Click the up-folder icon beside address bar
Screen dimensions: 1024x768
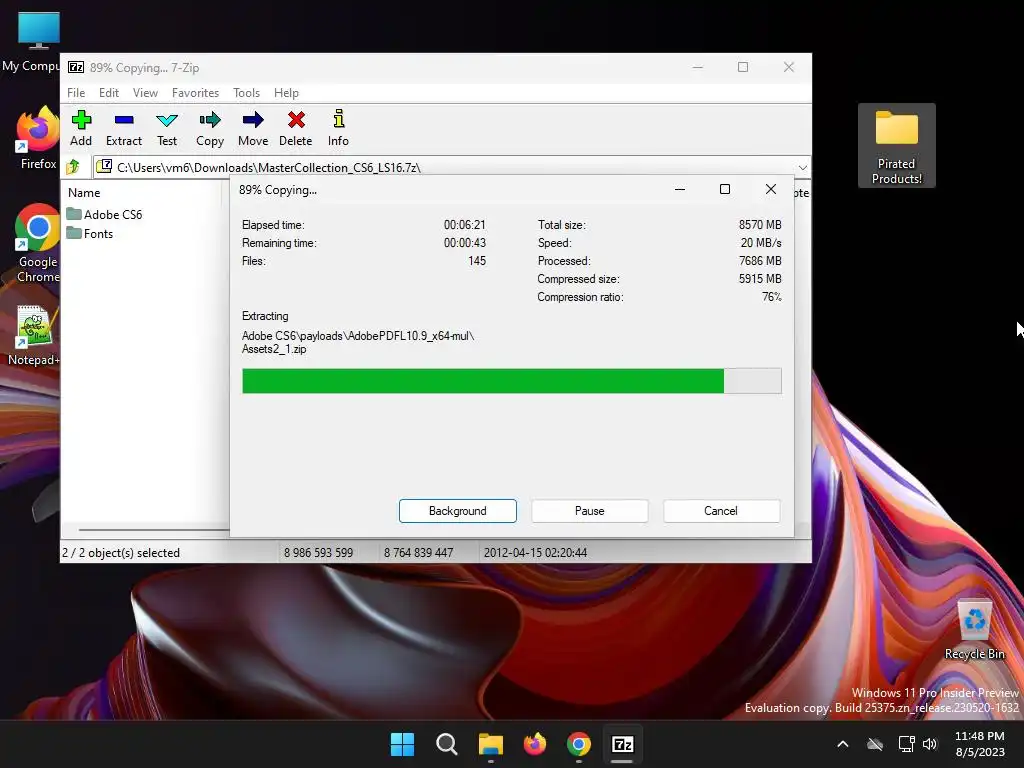73,167
